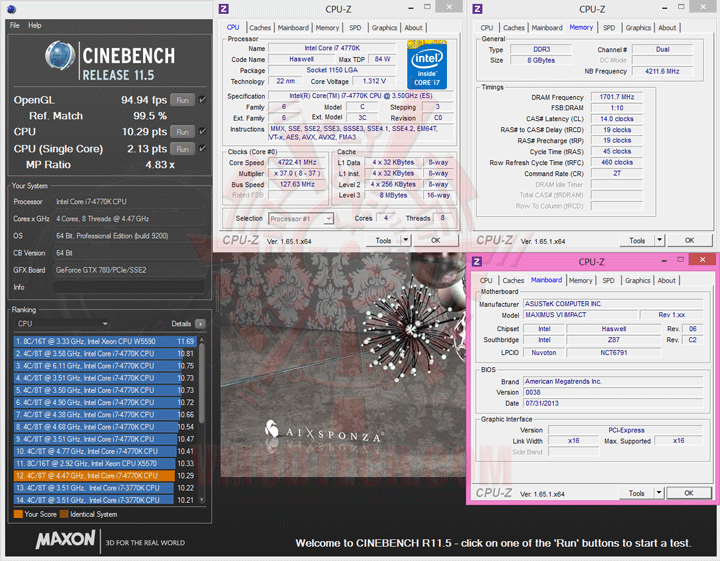Screen dimensions: 720x561
Task: Click OK in the CPU-Z Mainboard window
Action: [689, 493]
